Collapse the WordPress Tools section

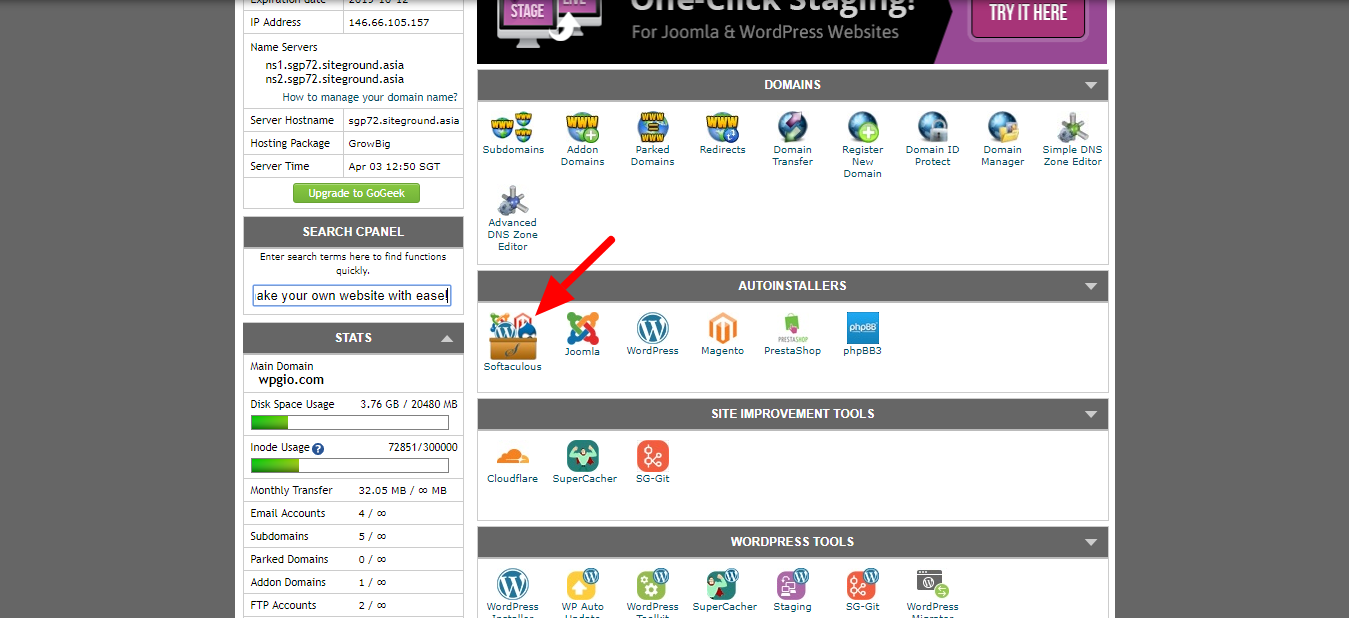[1091, 543]
